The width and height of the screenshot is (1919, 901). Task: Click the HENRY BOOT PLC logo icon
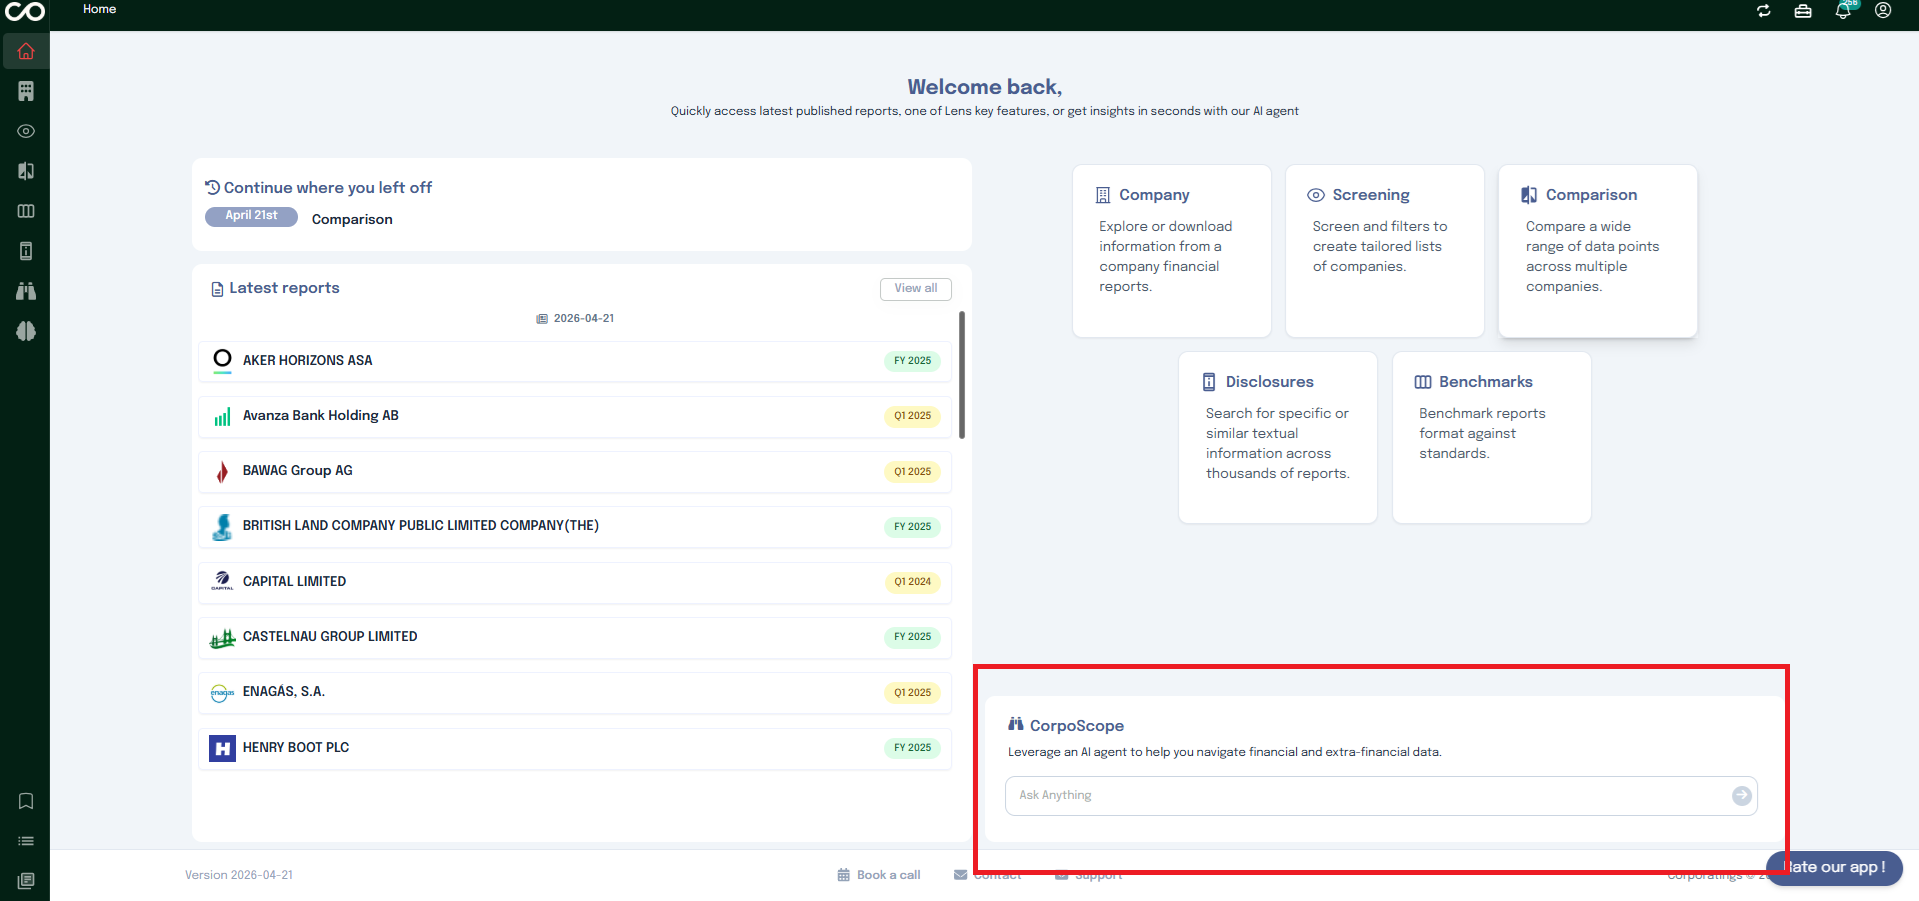pos(222,748)
